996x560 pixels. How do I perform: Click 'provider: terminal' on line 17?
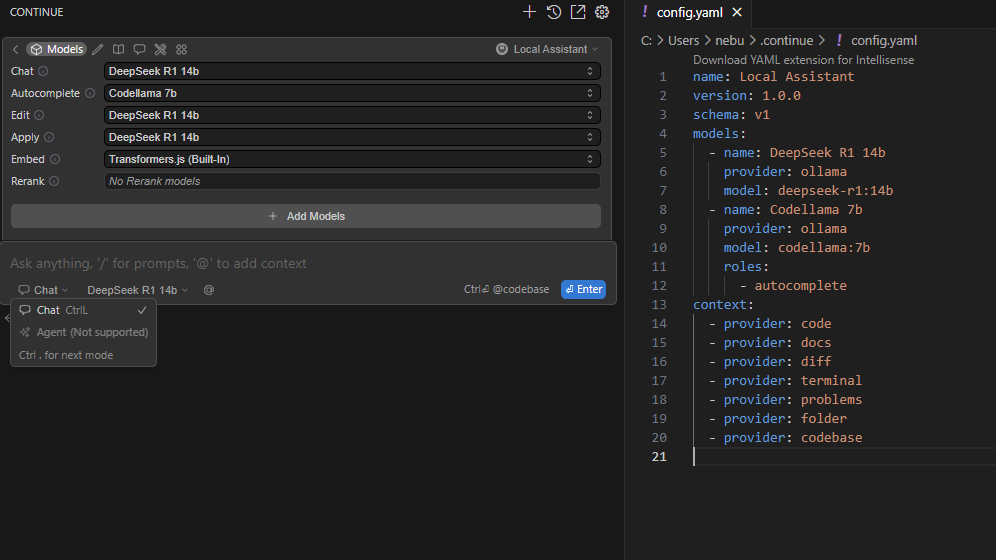point(793,381)
